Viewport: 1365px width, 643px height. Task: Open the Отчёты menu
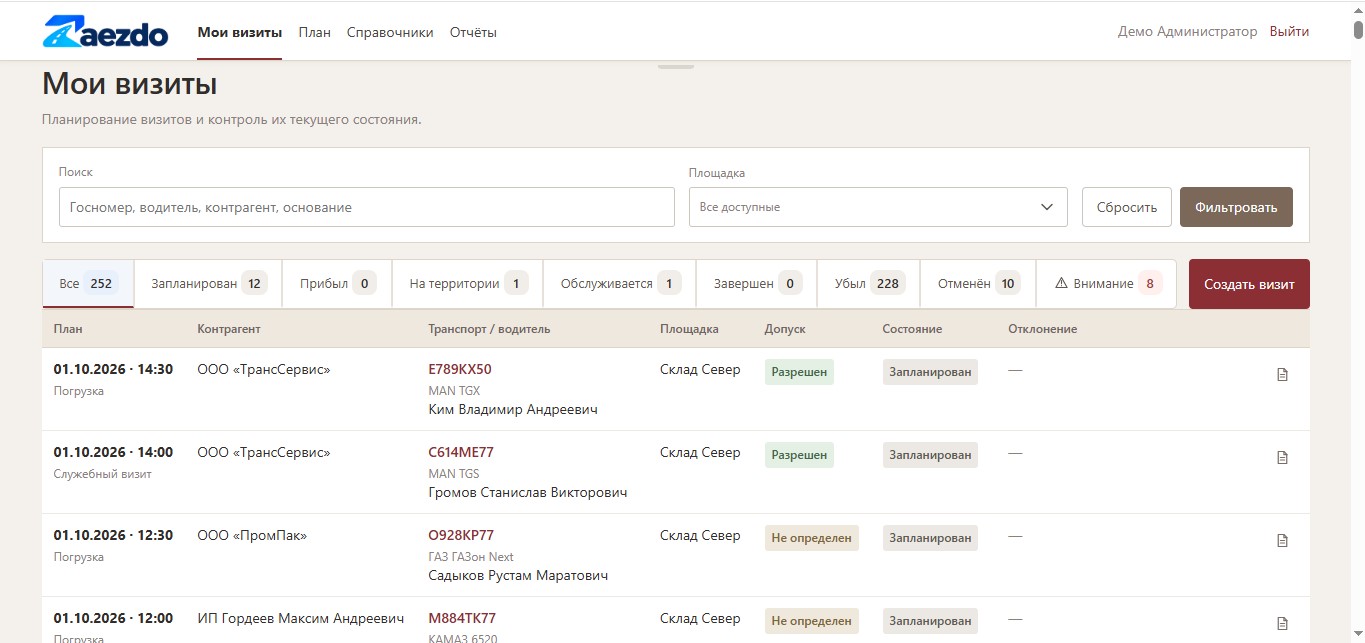point(473,32)
